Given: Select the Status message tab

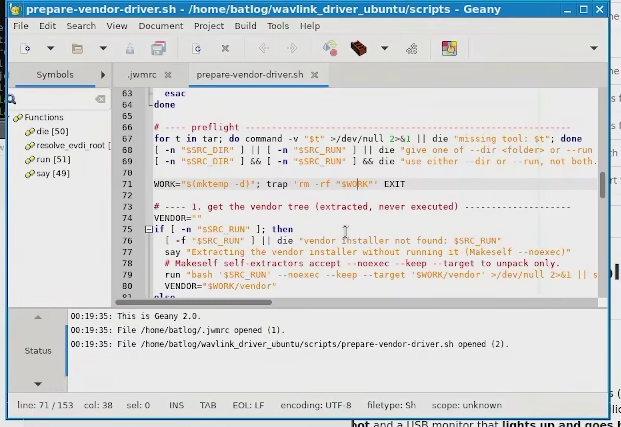Looking at the screenshot, I should point(38,351).
